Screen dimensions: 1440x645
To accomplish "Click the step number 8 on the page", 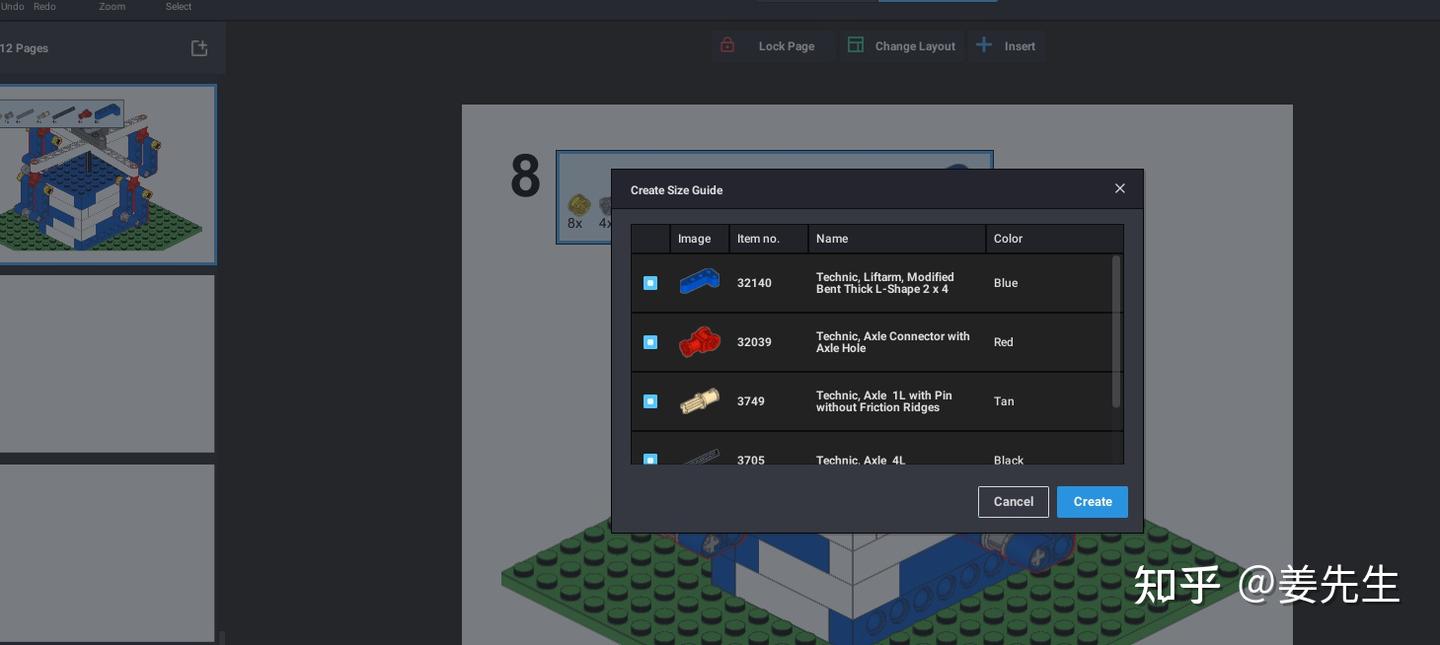I will 525,177.
